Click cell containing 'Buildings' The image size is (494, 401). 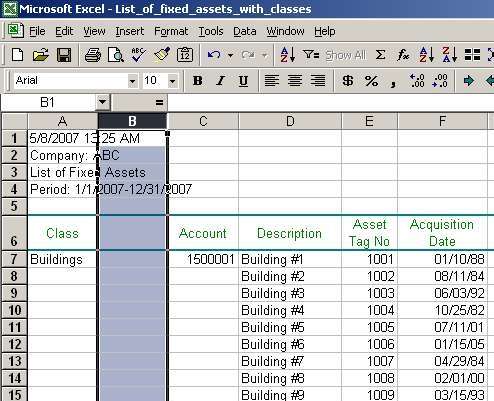pos(63,259)
